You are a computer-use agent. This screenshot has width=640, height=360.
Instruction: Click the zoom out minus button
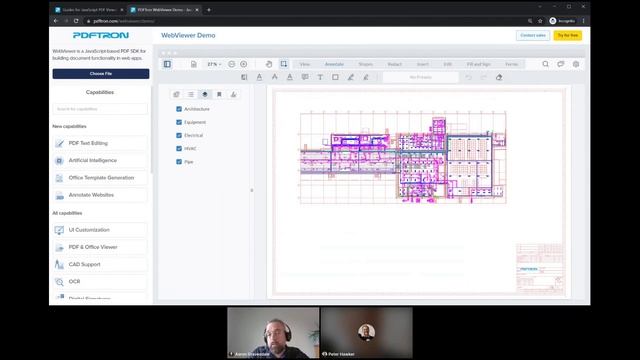(231, 64)
